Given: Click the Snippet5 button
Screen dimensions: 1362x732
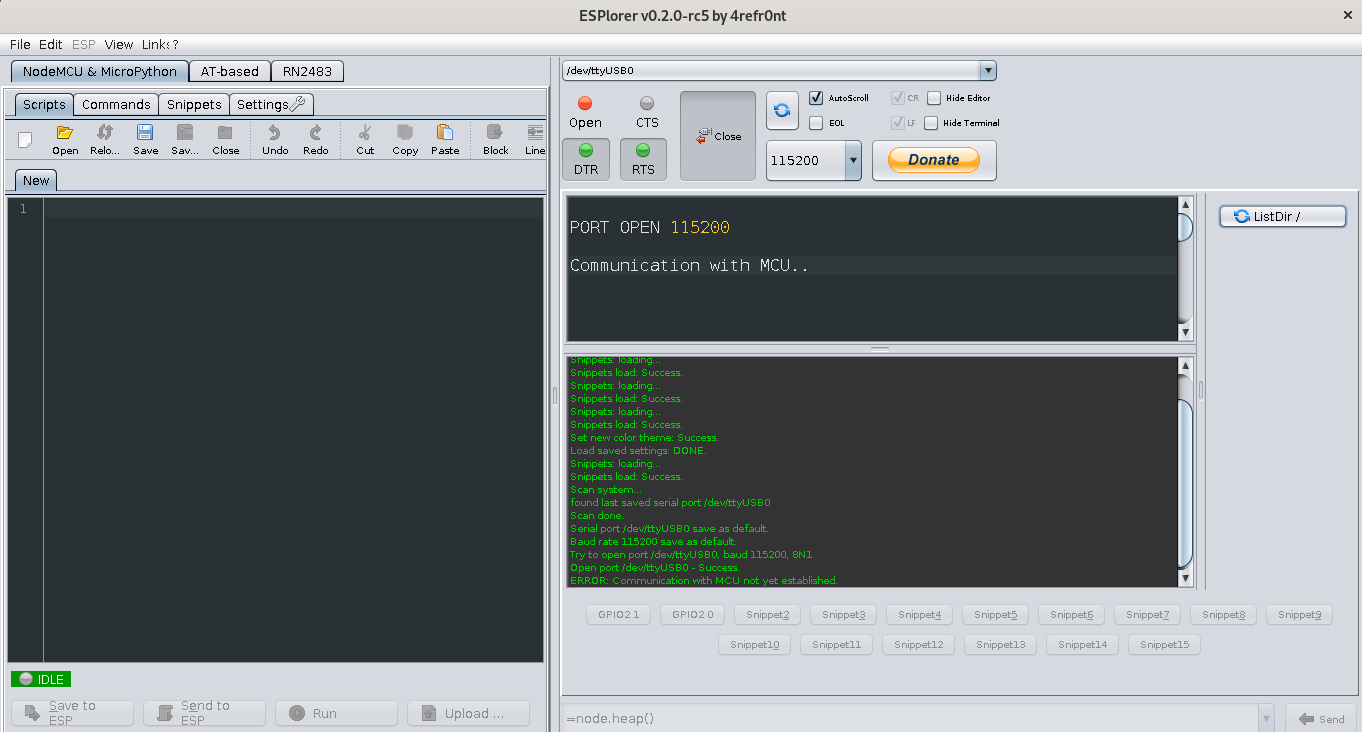Looking at the screenshot, I should [995, 614].
